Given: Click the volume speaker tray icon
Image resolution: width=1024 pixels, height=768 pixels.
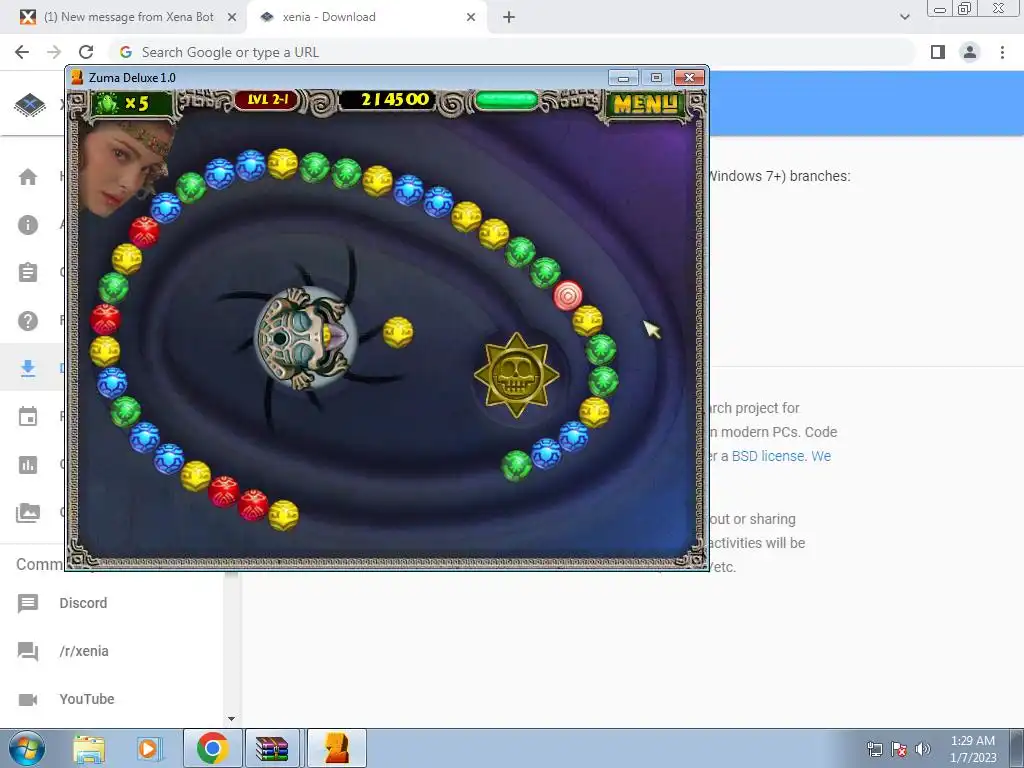Looking at the screenshot, I should tap(923, 749).
